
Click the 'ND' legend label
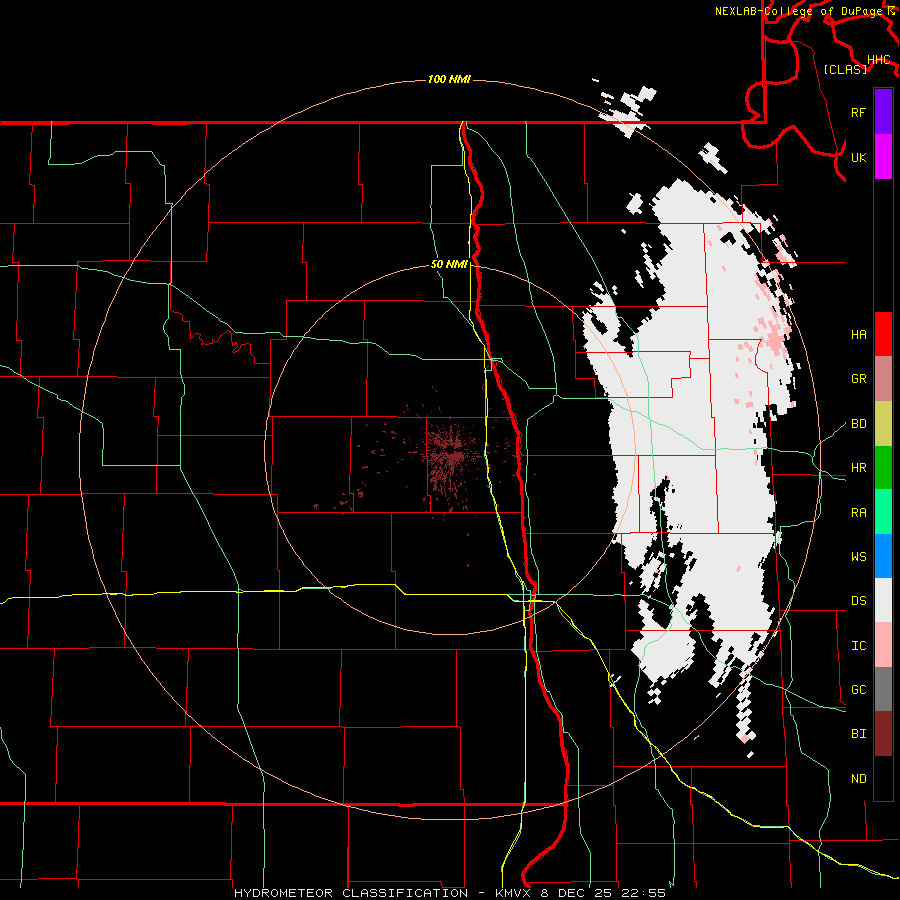pos(858,778)
